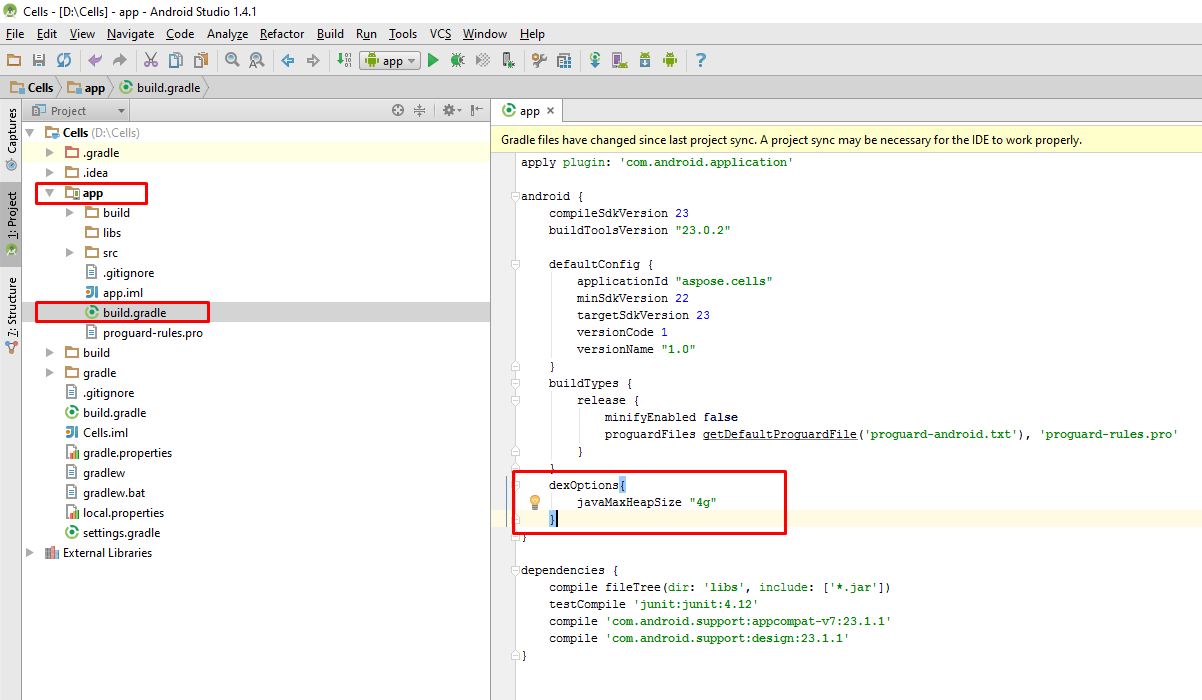This screenshot has height=700, width=1202.
Task: Toggle the 7: Structure side panel
Action: [x=12, y=312]
